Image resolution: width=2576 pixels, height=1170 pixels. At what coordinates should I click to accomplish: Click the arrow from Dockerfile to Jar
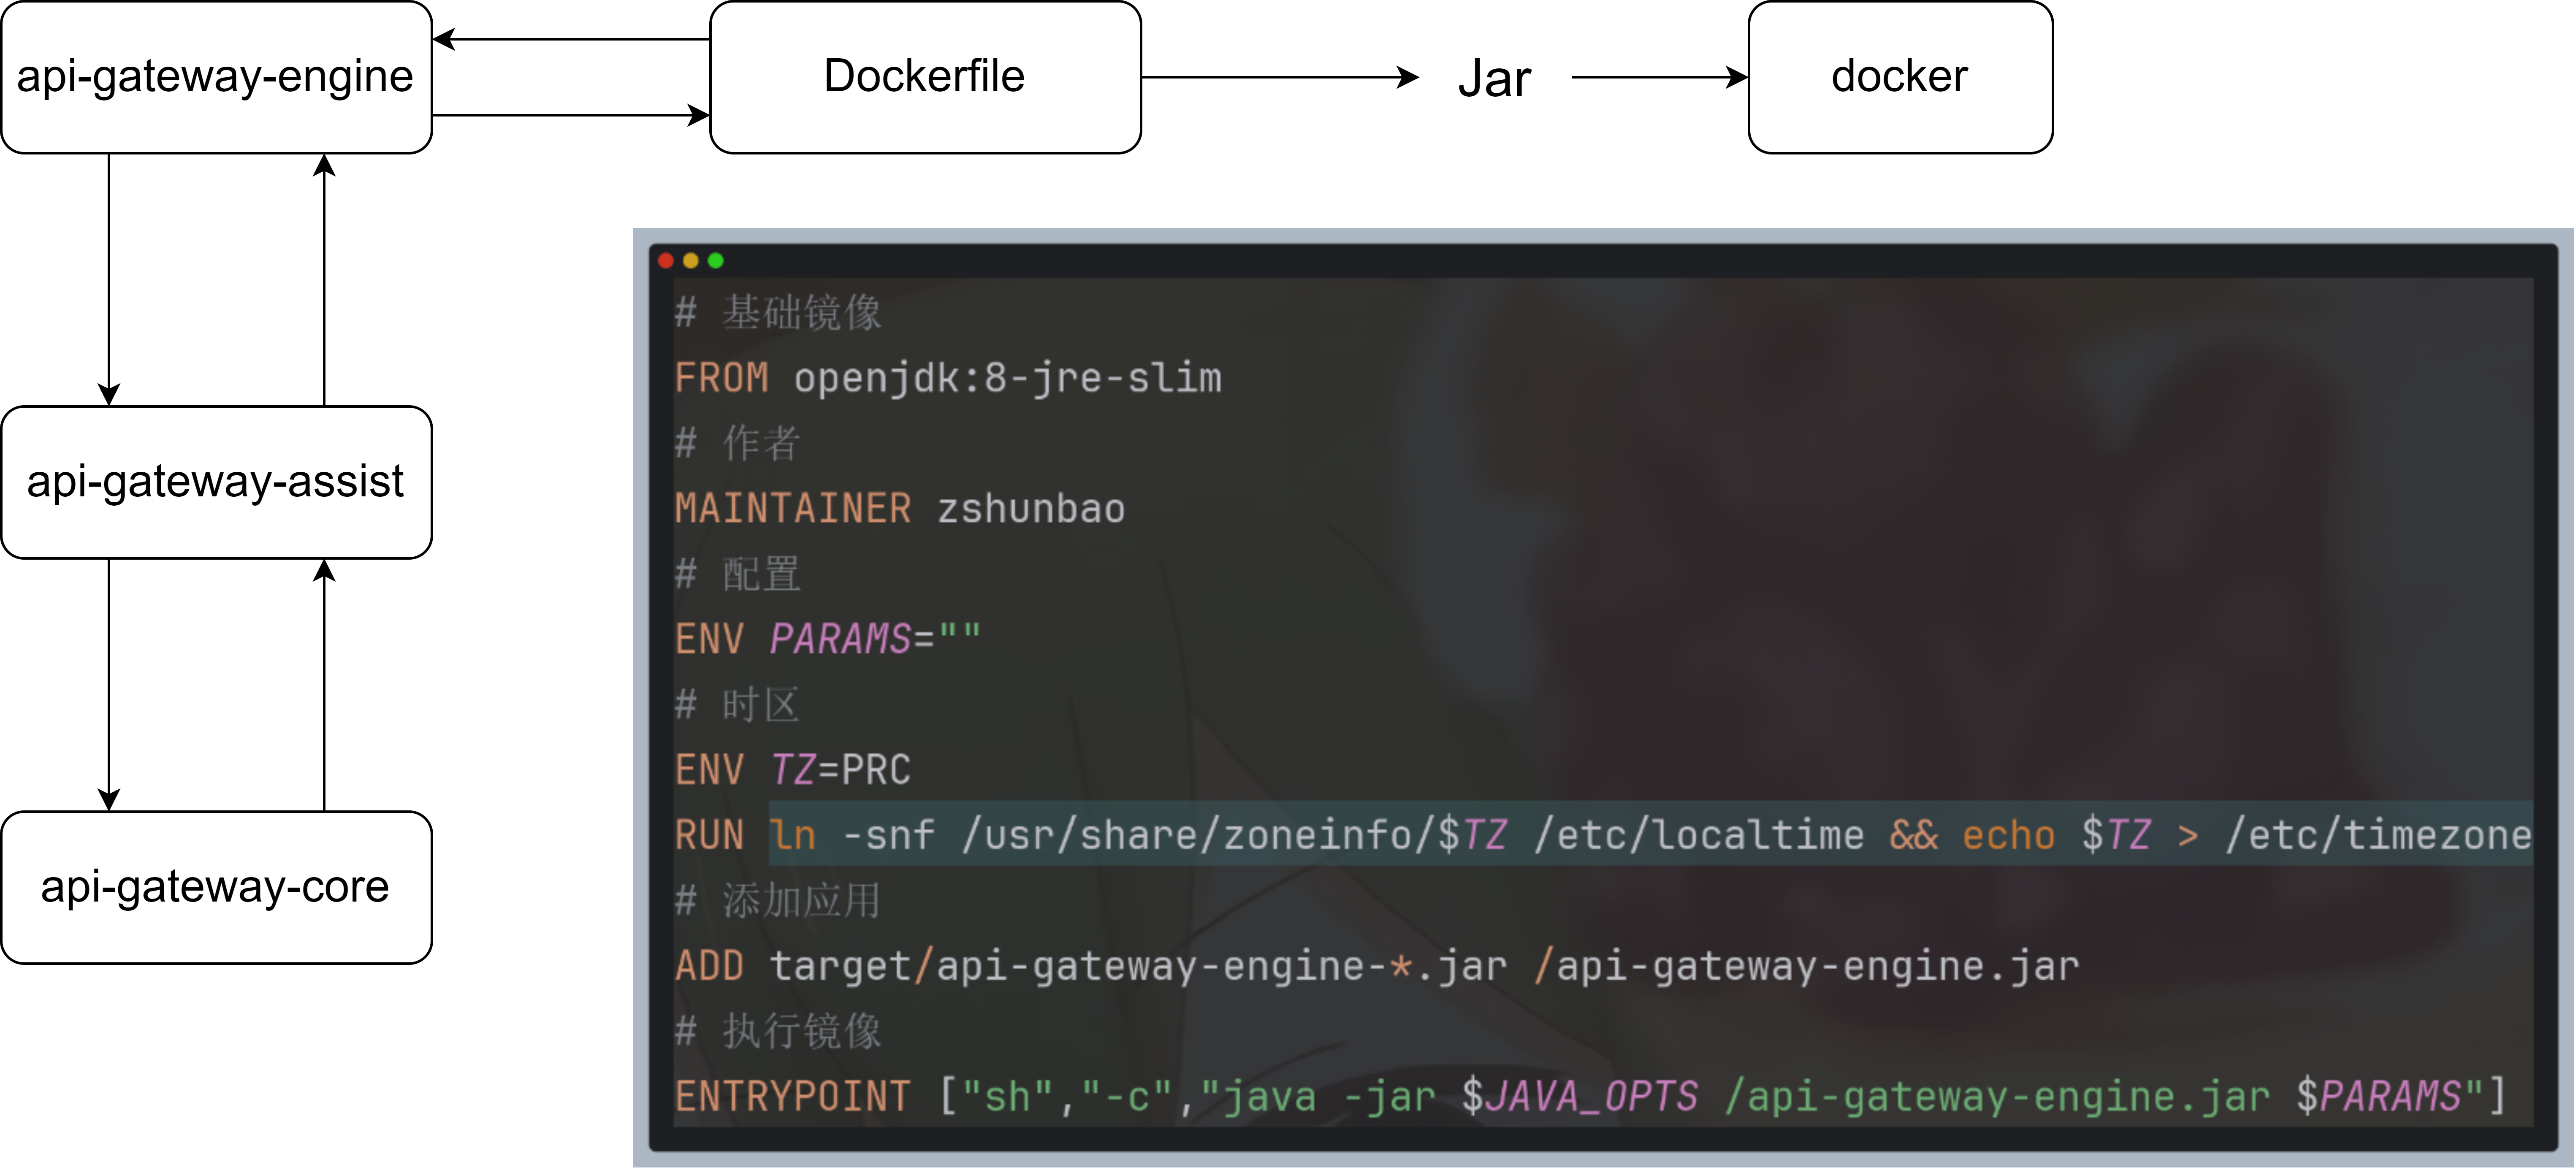1280,77
